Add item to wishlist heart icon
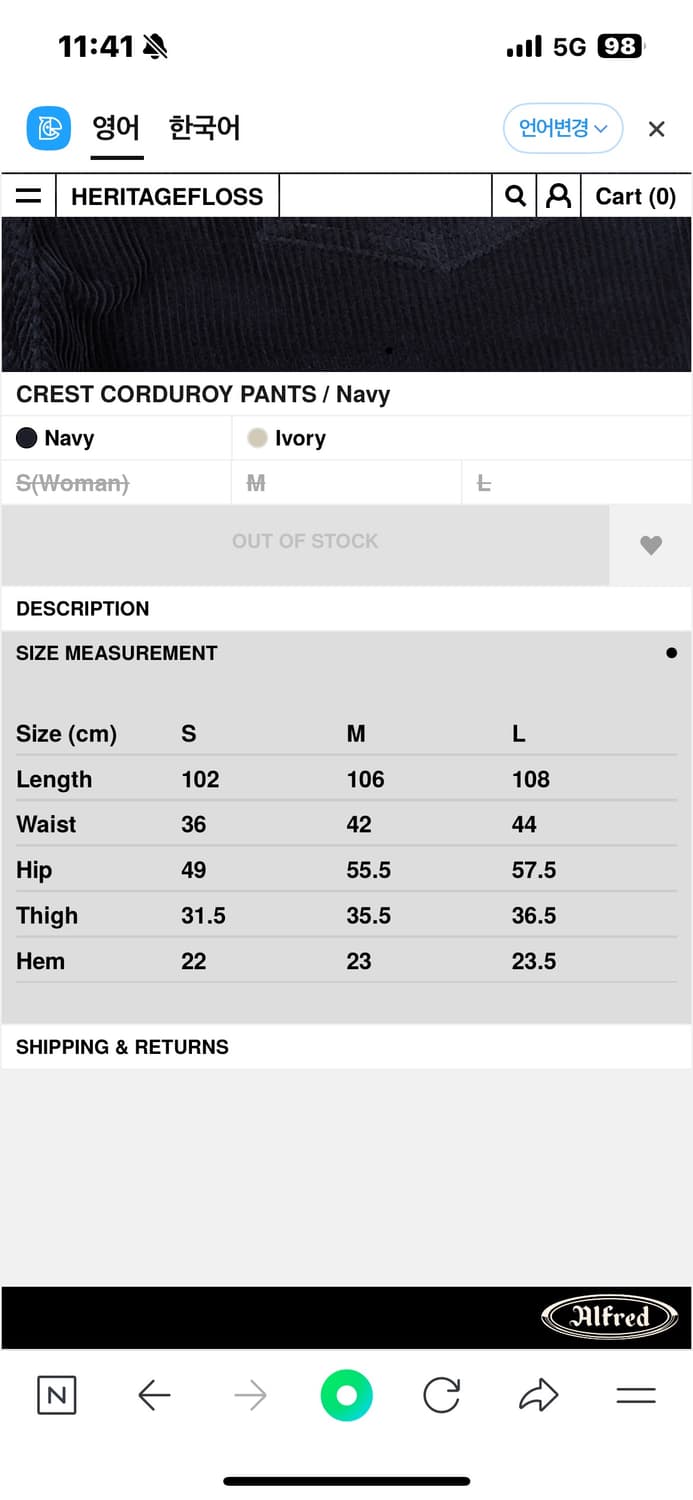 (651, 545)
